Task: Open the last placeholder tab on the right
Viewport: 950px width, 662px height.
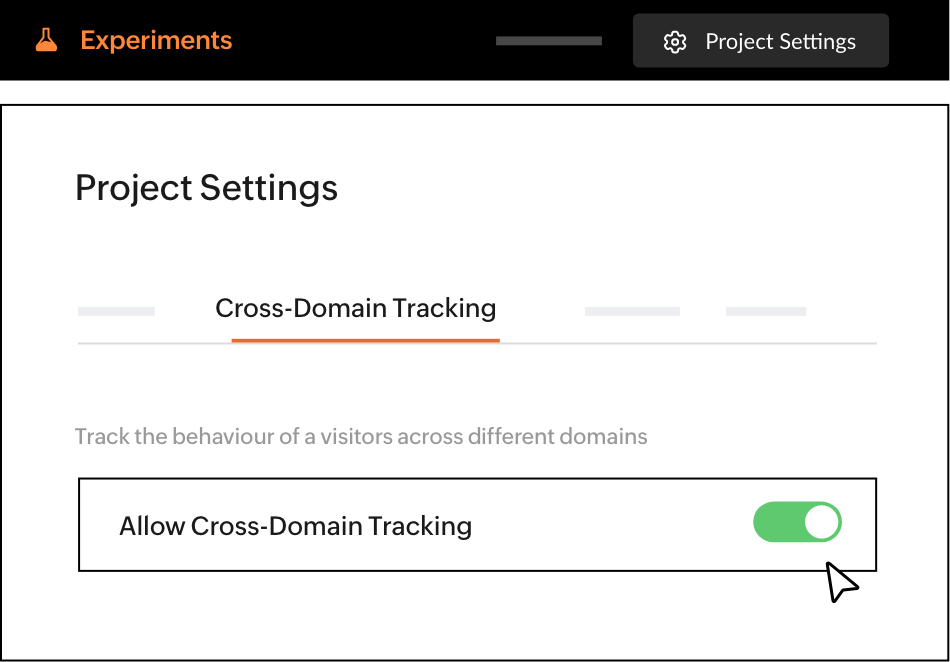Action: click(x=766, y=312)
